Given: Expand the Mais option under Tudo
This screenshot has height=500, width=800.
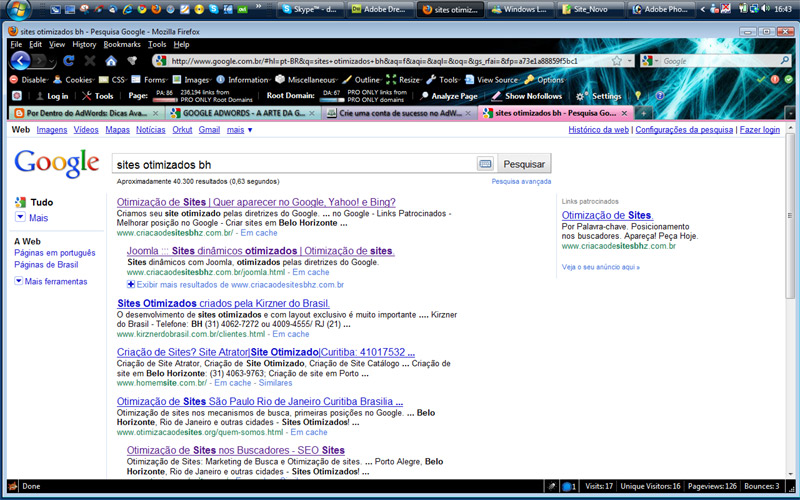Looking at the screenshot, I should (x=32, y=218).
